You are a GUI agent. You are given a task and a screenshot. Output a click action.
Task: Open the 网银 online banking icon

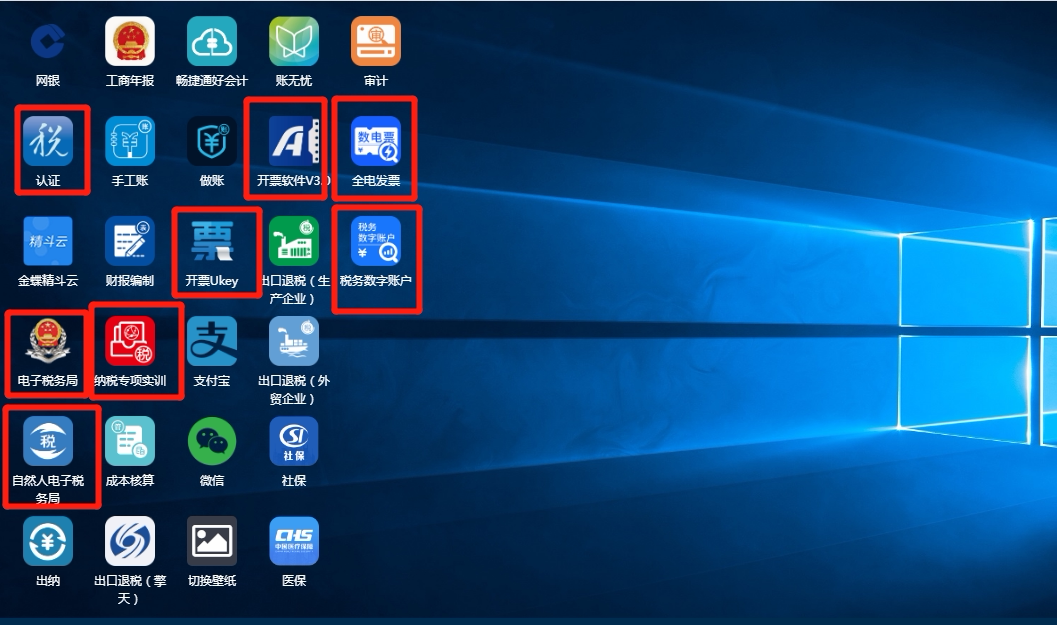[48, 42]
